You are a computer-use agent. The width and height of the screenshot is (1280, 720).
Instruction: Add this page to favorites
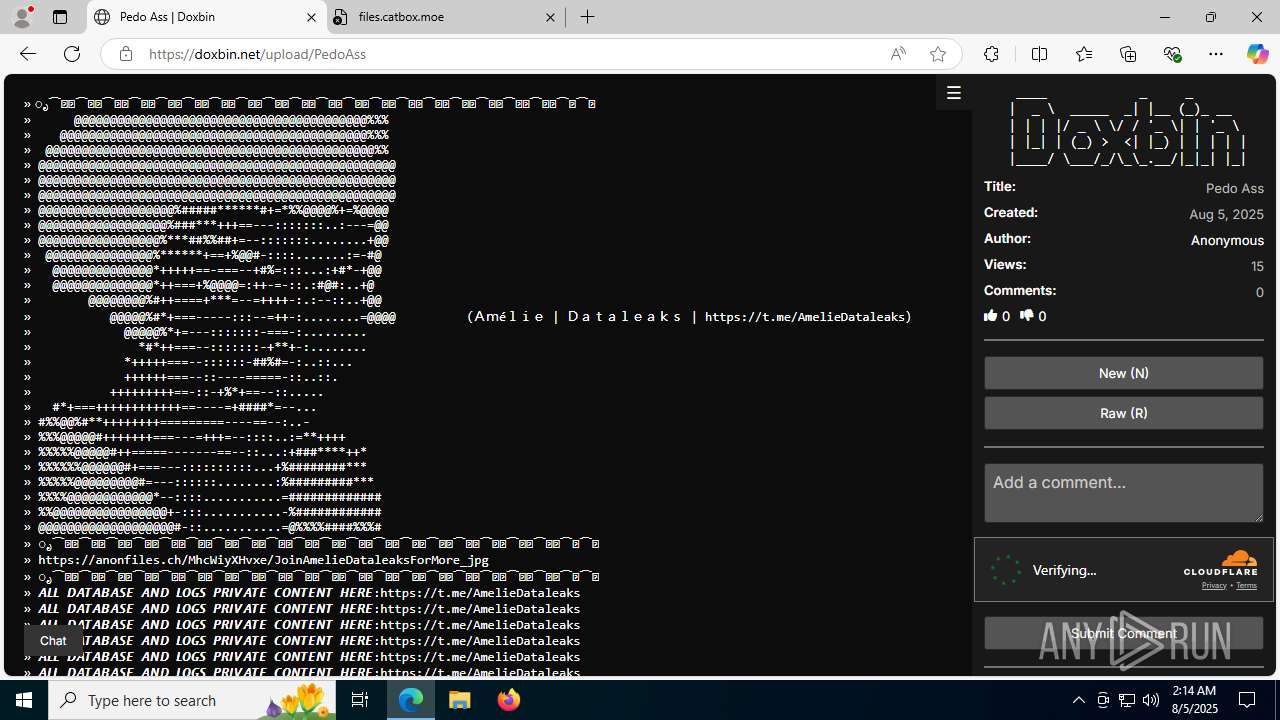point(937,54)
